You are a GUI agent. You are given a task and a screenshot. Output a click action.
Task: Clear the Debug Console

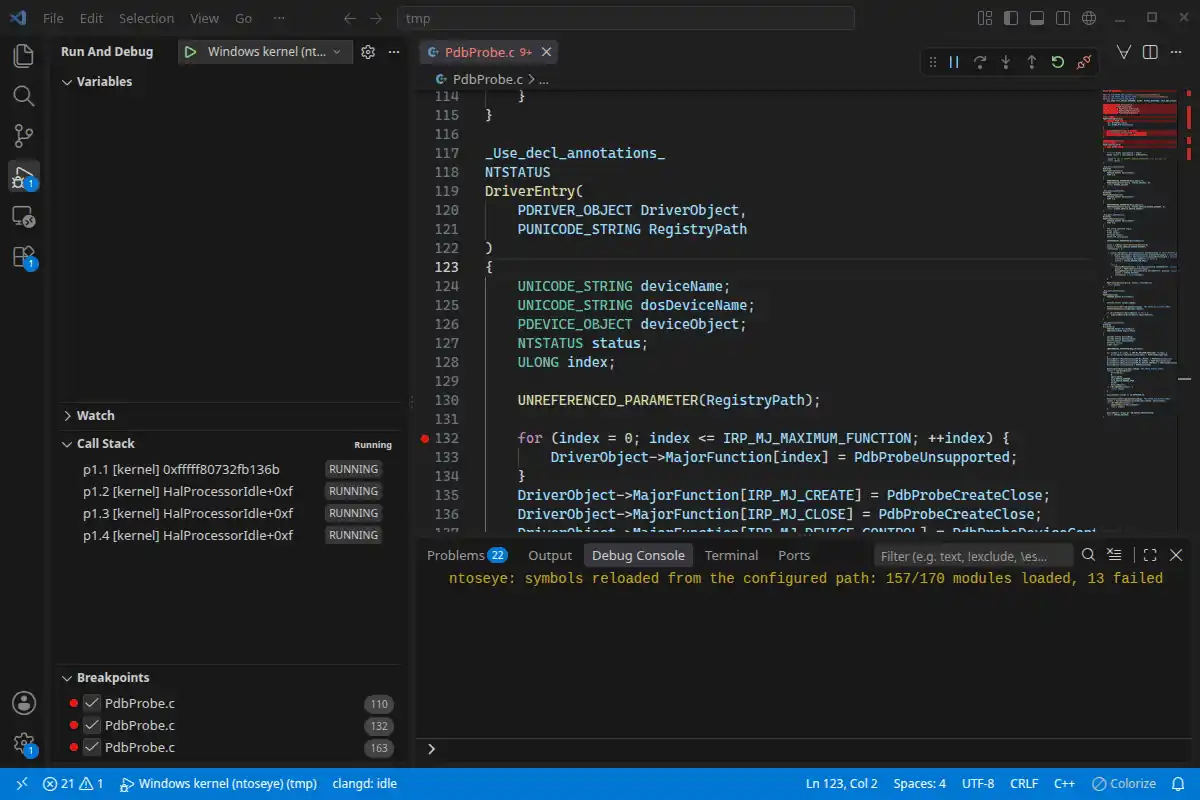[1115, 555]
